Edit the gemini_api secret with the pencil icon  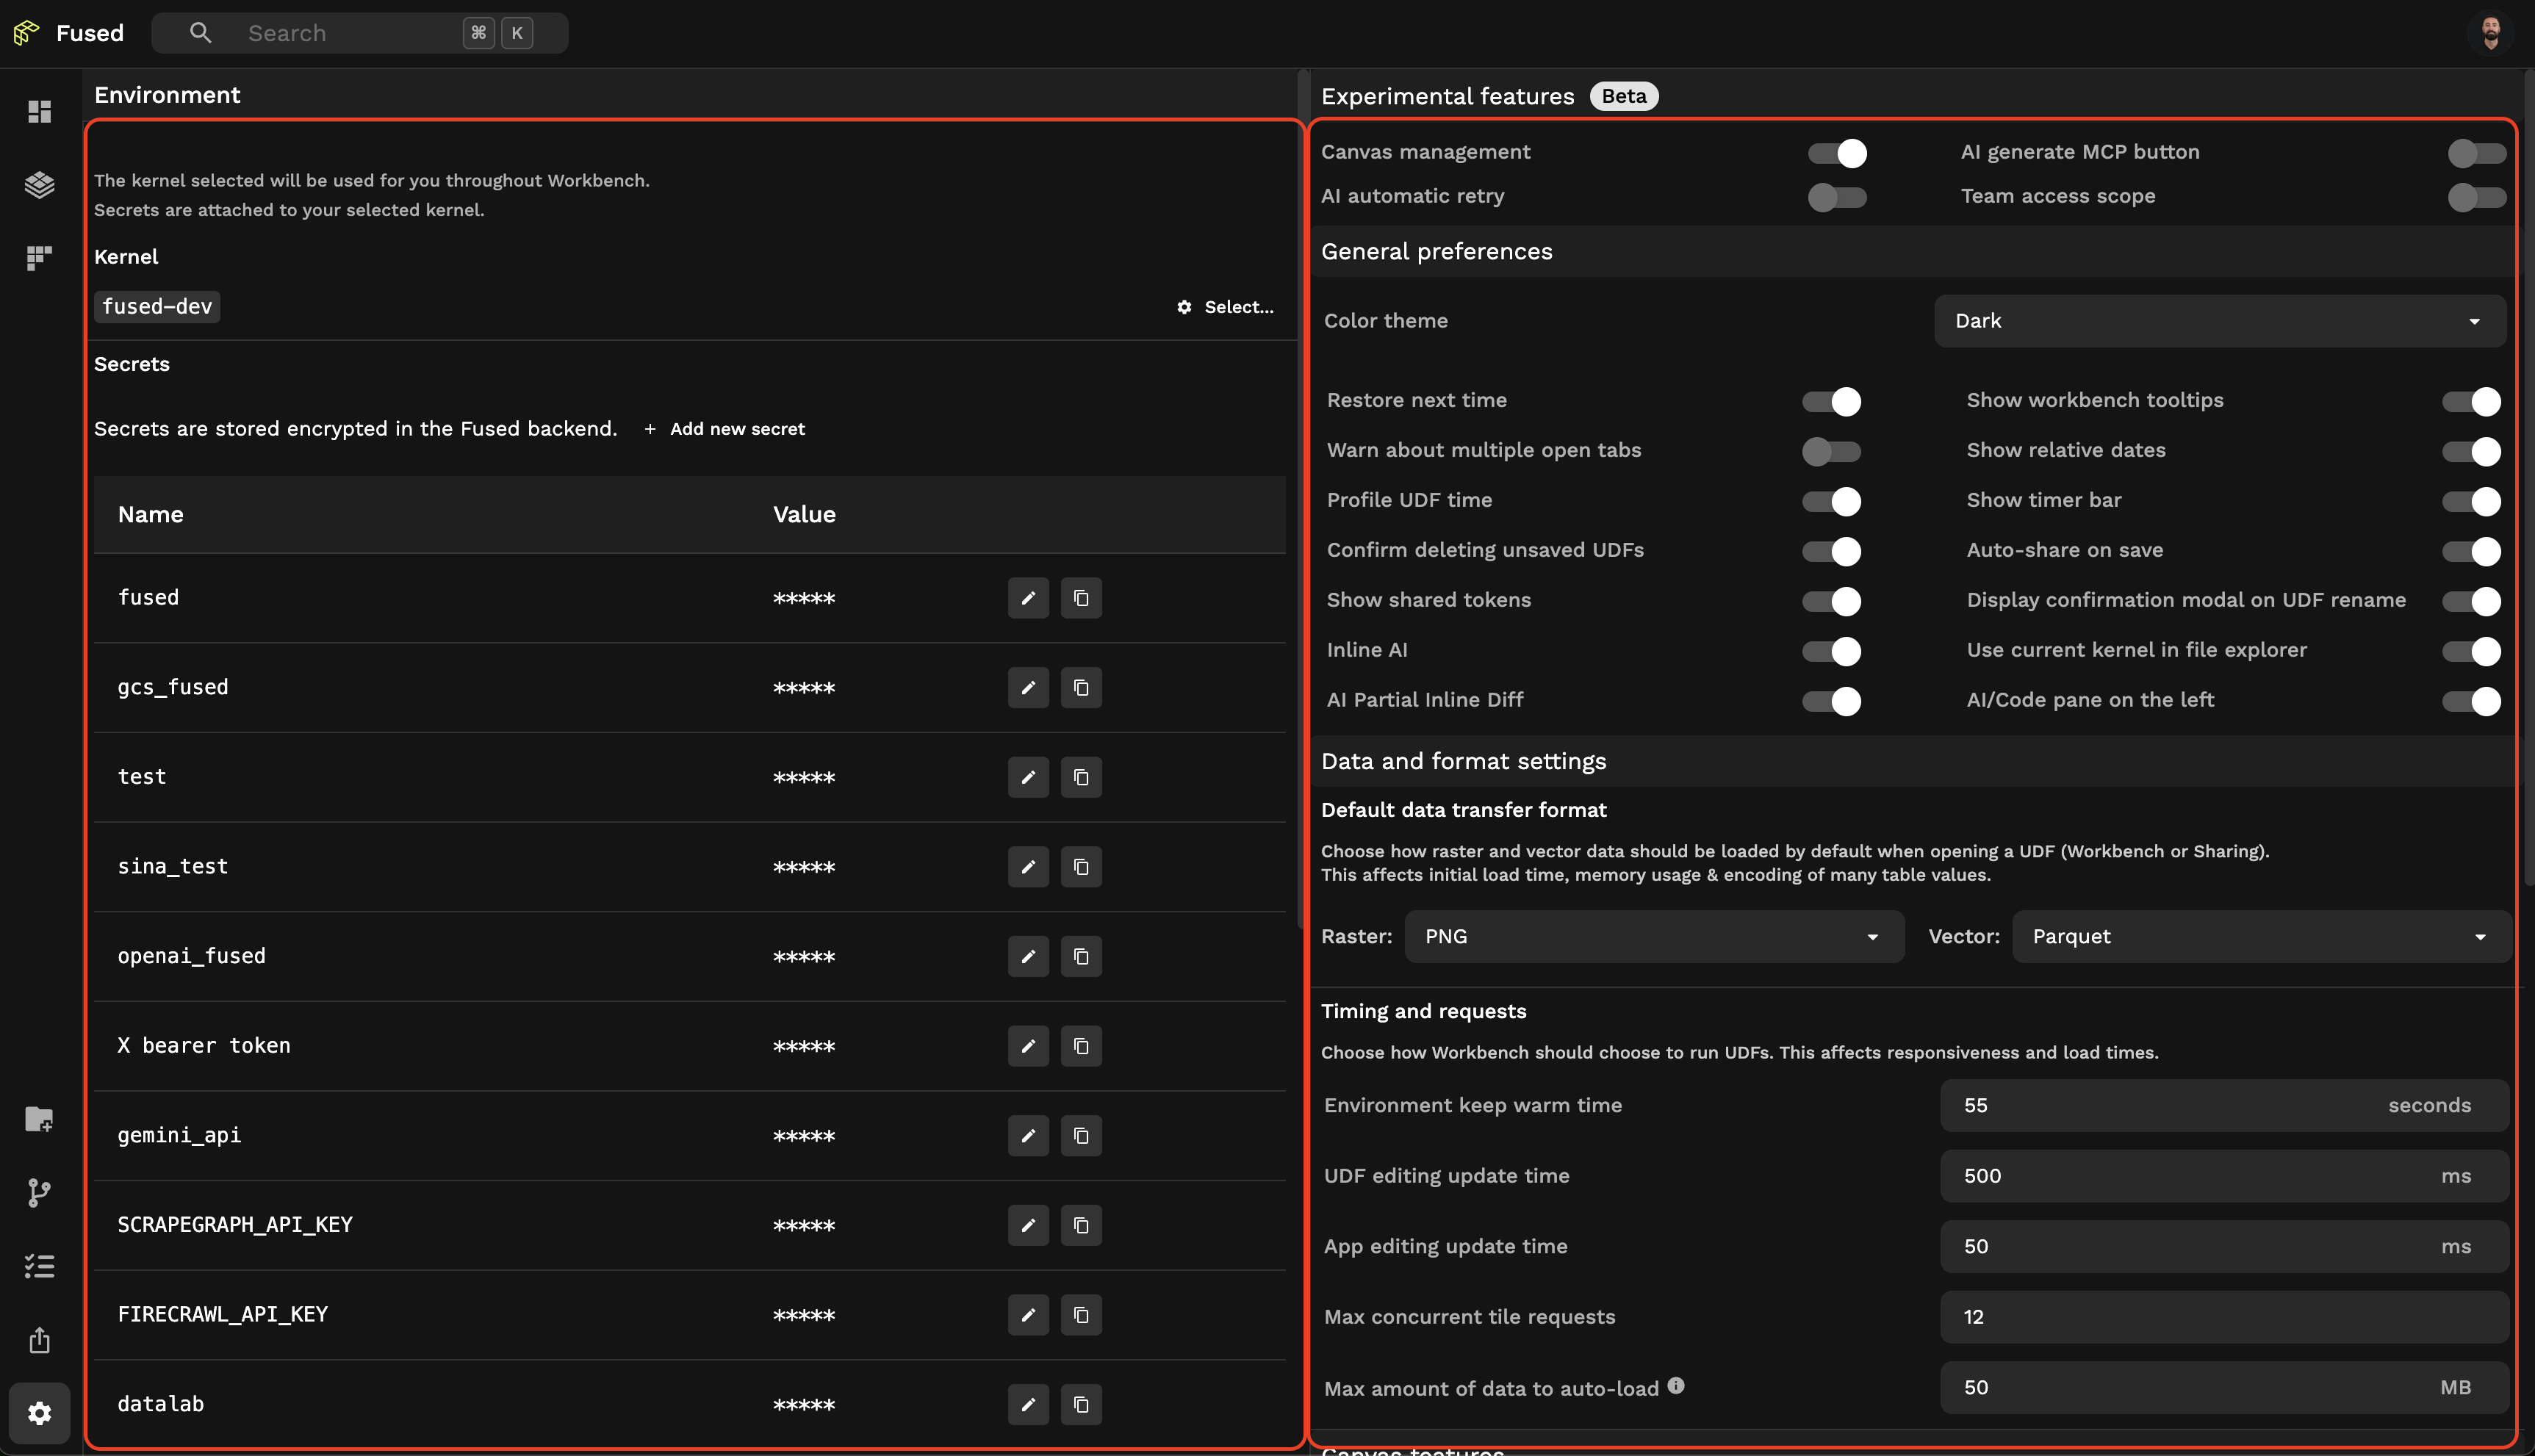point(1027,1135)
